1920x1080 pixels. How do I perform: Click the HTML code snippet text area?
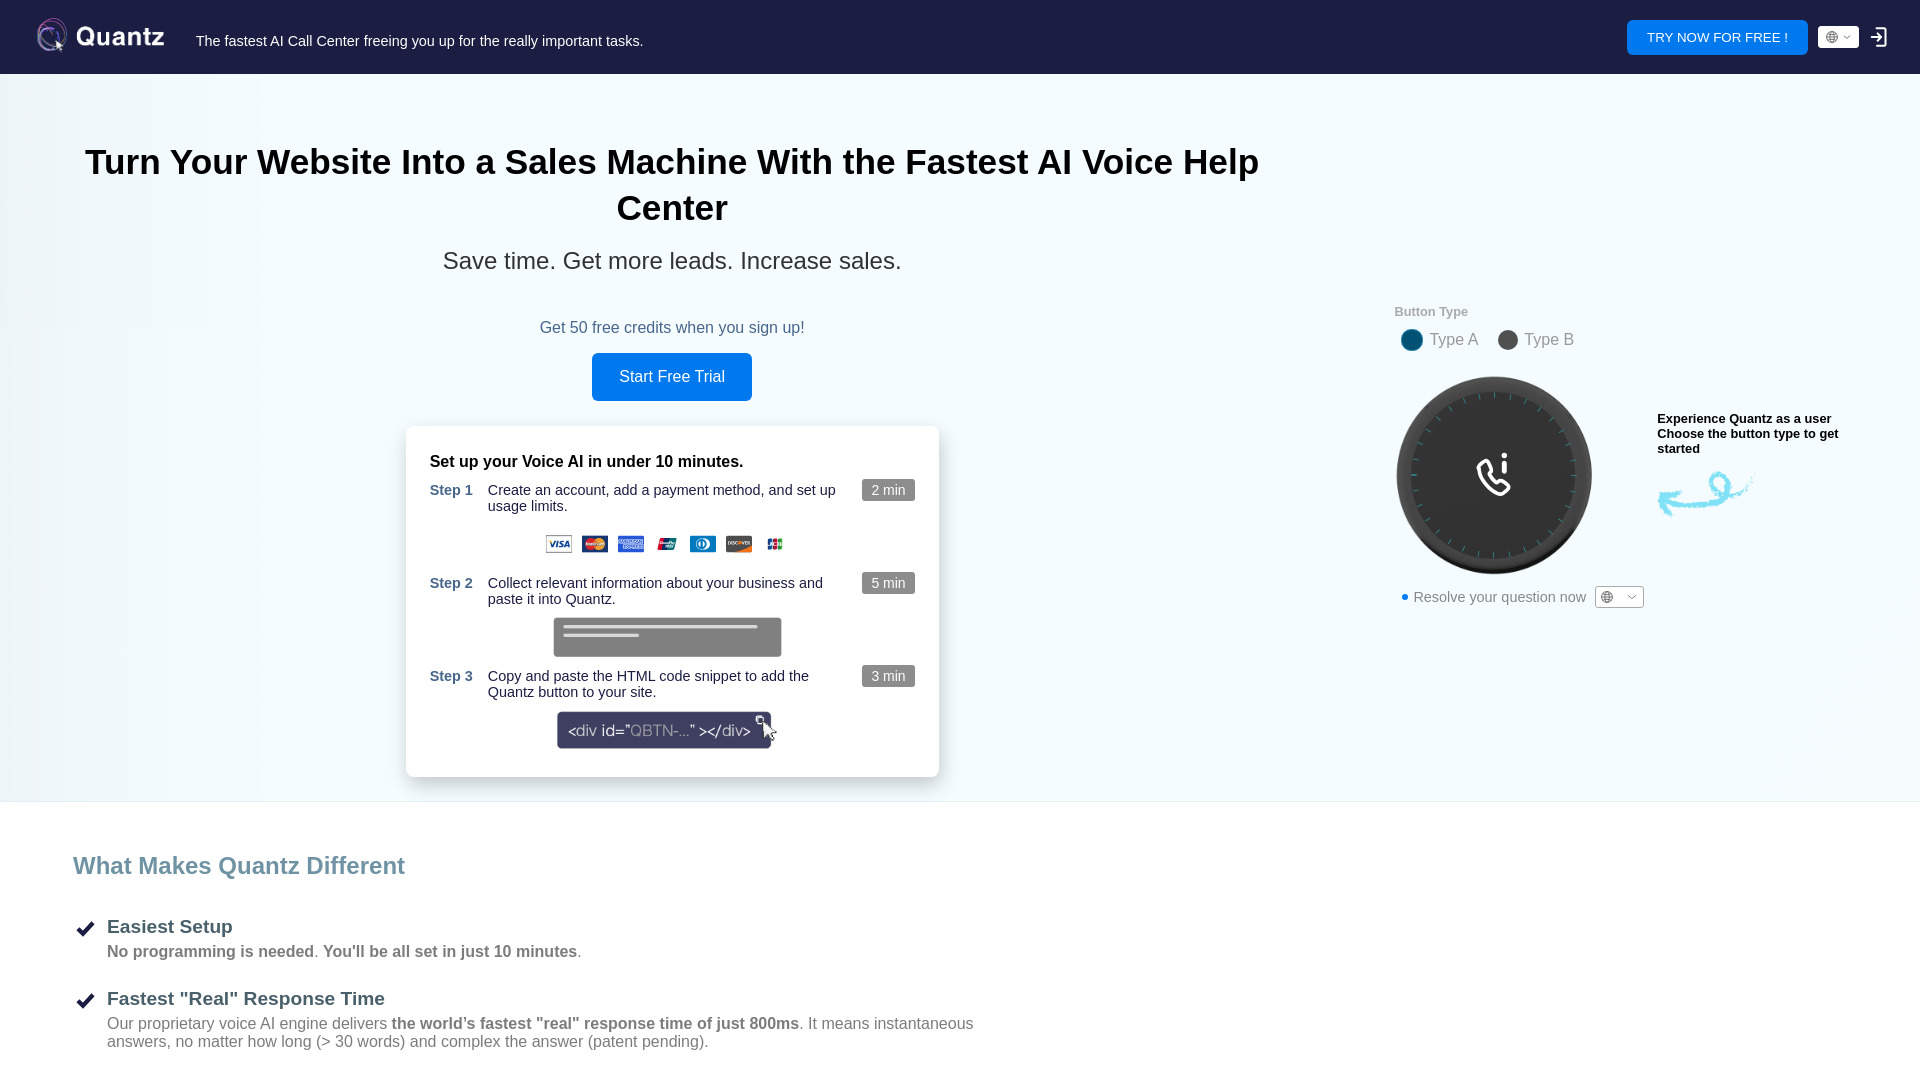pos(666,729)
